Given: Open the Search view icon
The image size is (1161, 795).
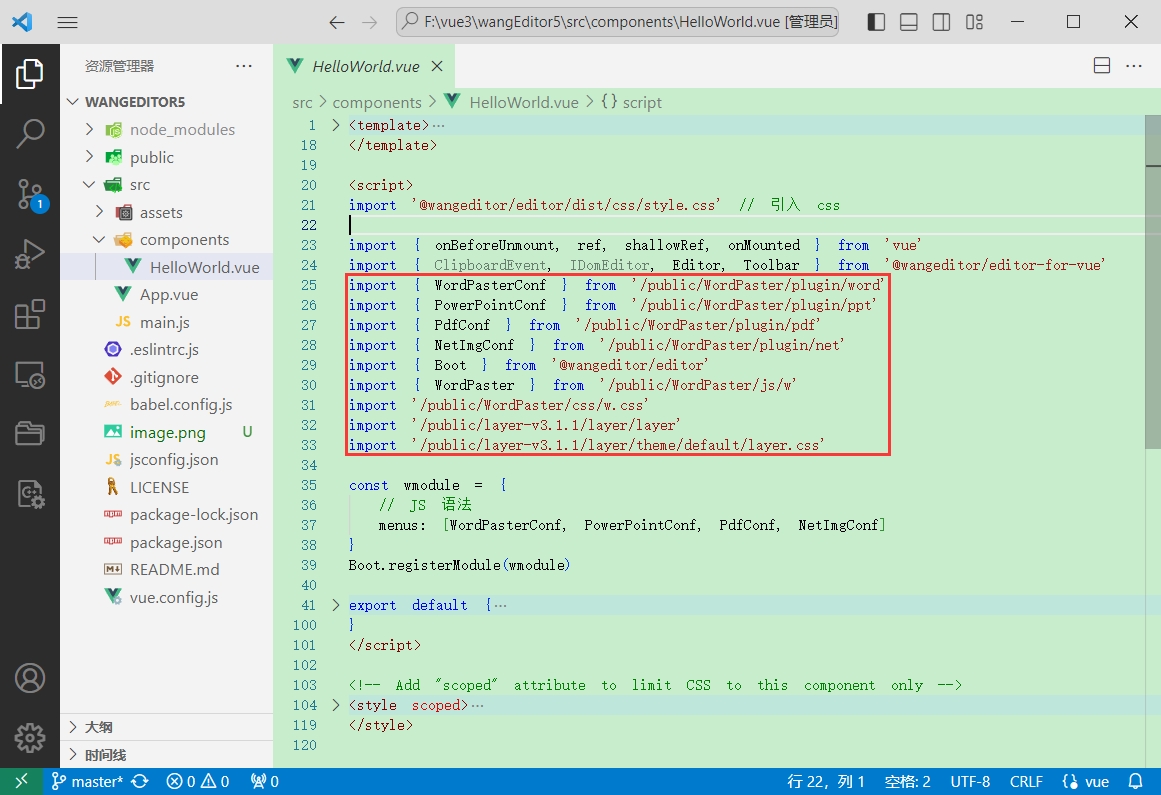Looking at the screenshot, I should tap(30, 131).
